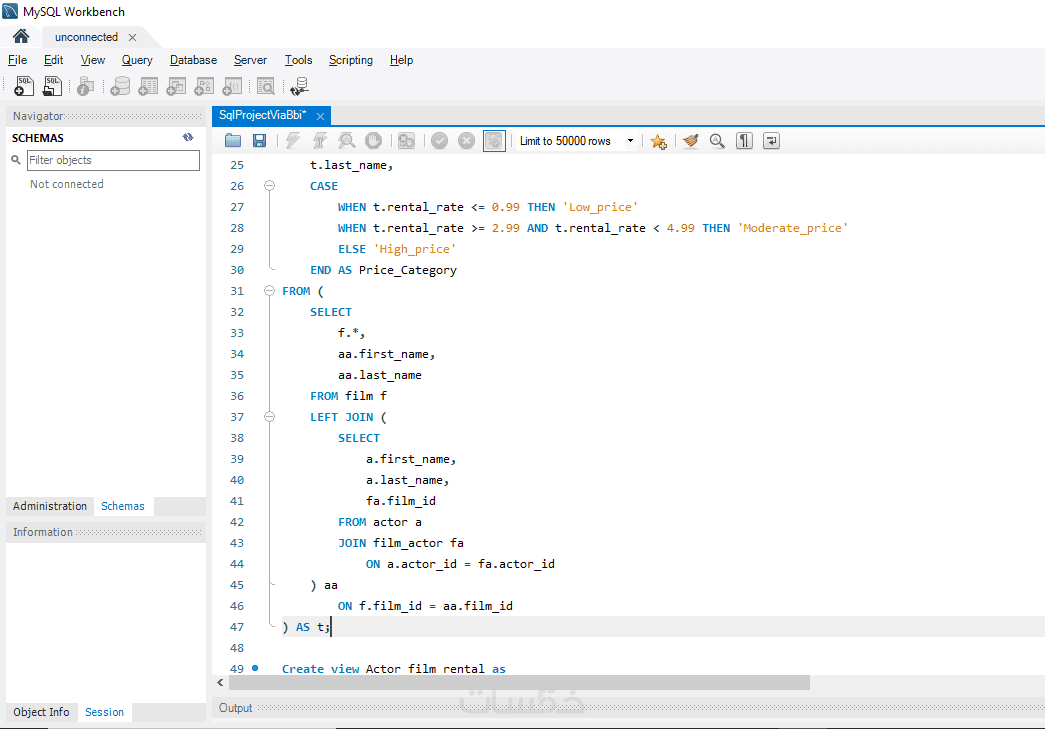Toggle invisible characters pilcrow icon
Viewport: 1045px width, 729px height.
pos(744,141)
